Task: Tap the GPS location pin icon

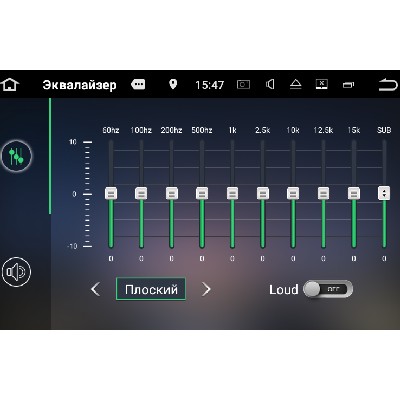Action: (x=173, y=84)
